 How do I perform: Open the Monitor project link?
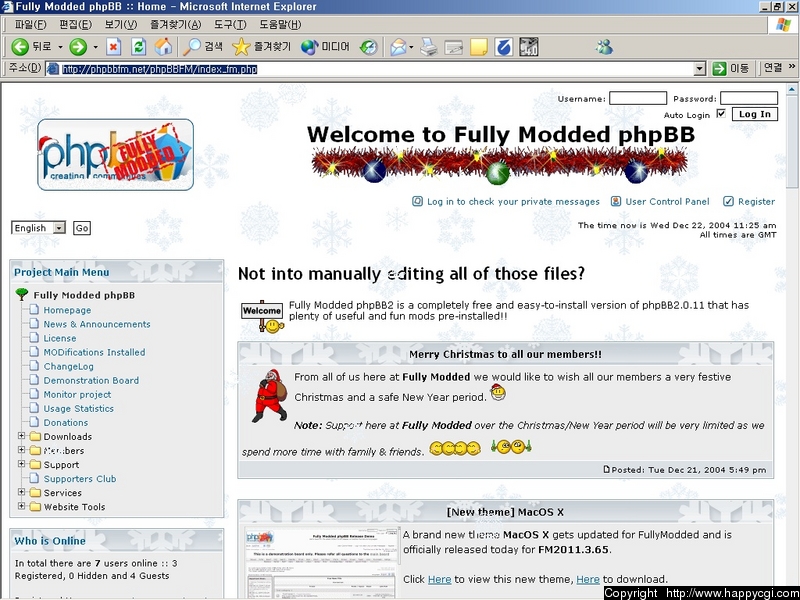click(x=77, y=394)
